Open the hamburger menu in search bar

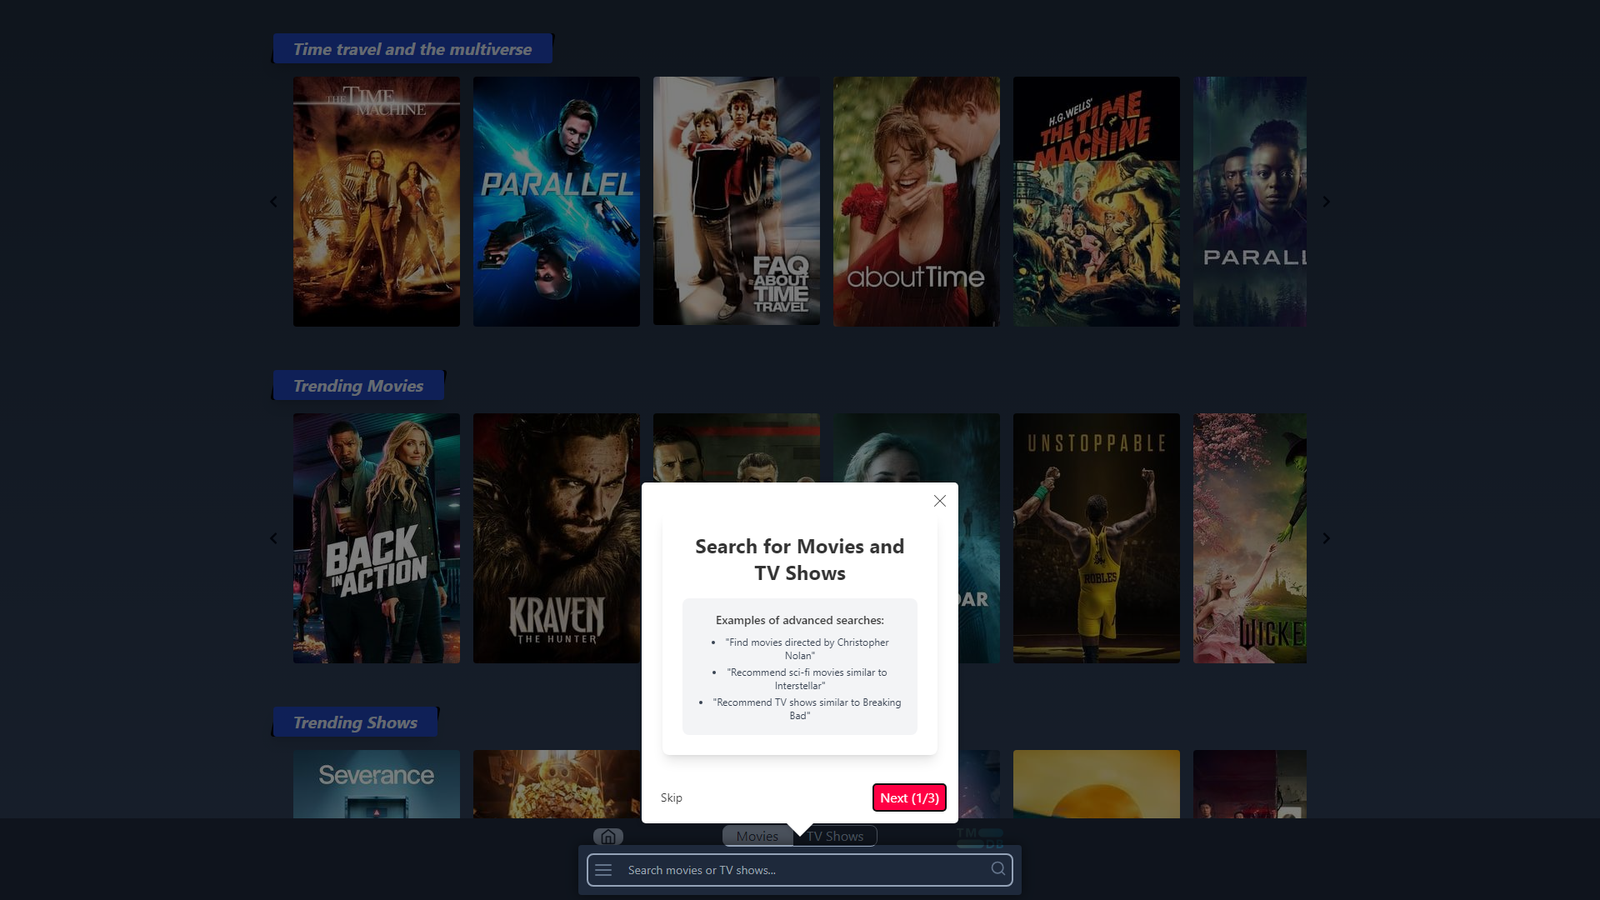(x=603, y=870)
